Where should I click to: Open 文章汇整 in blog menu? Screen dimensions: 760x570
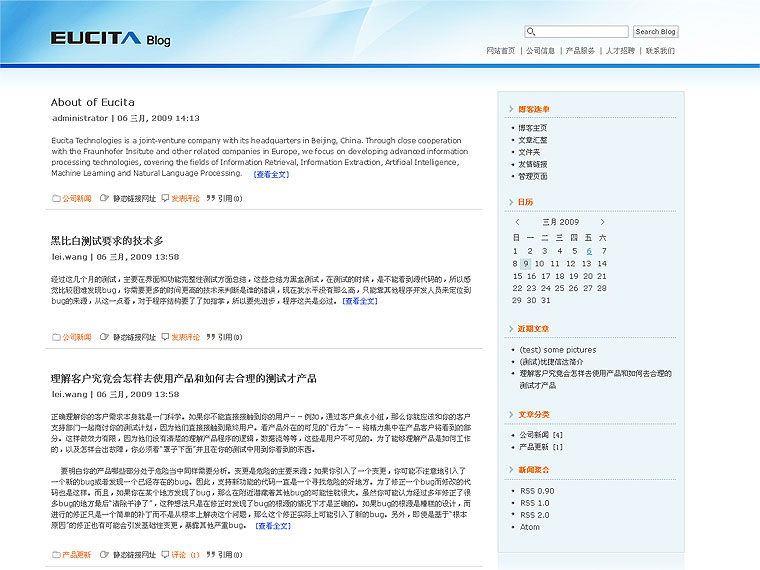pyautogui.click(x=533, y=140)
